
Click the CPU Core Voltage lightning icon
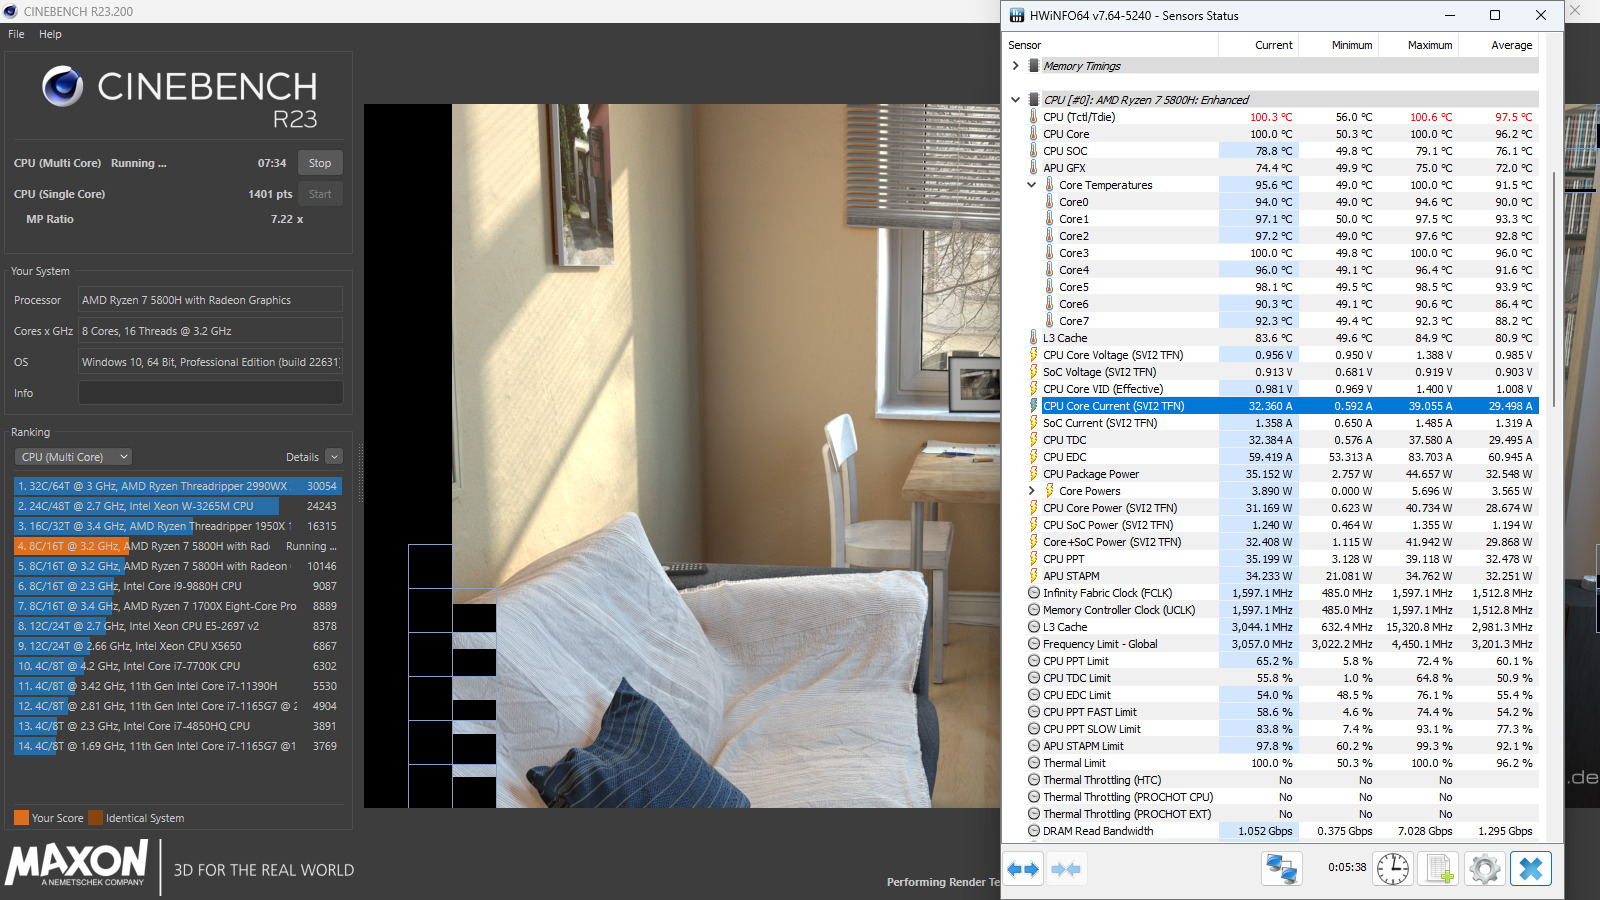coord(1033,355)
